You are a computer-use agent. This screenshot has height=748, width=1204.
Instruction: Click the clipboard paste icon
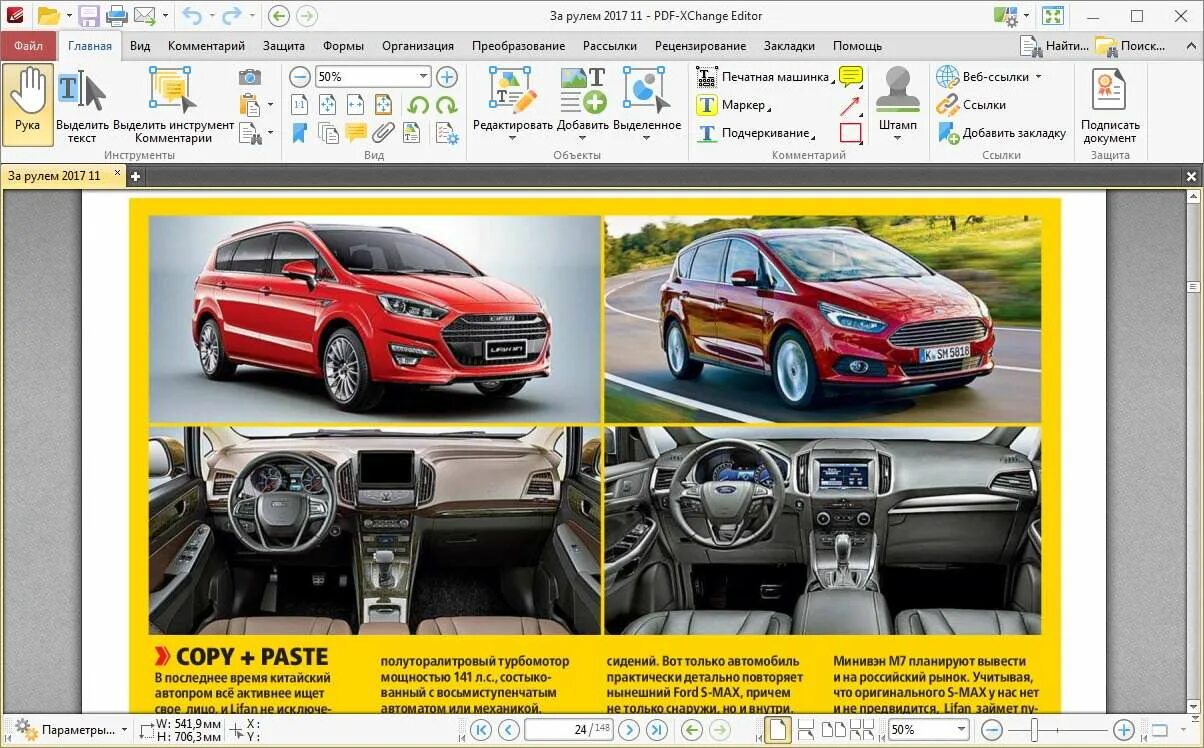pos(249,105)
